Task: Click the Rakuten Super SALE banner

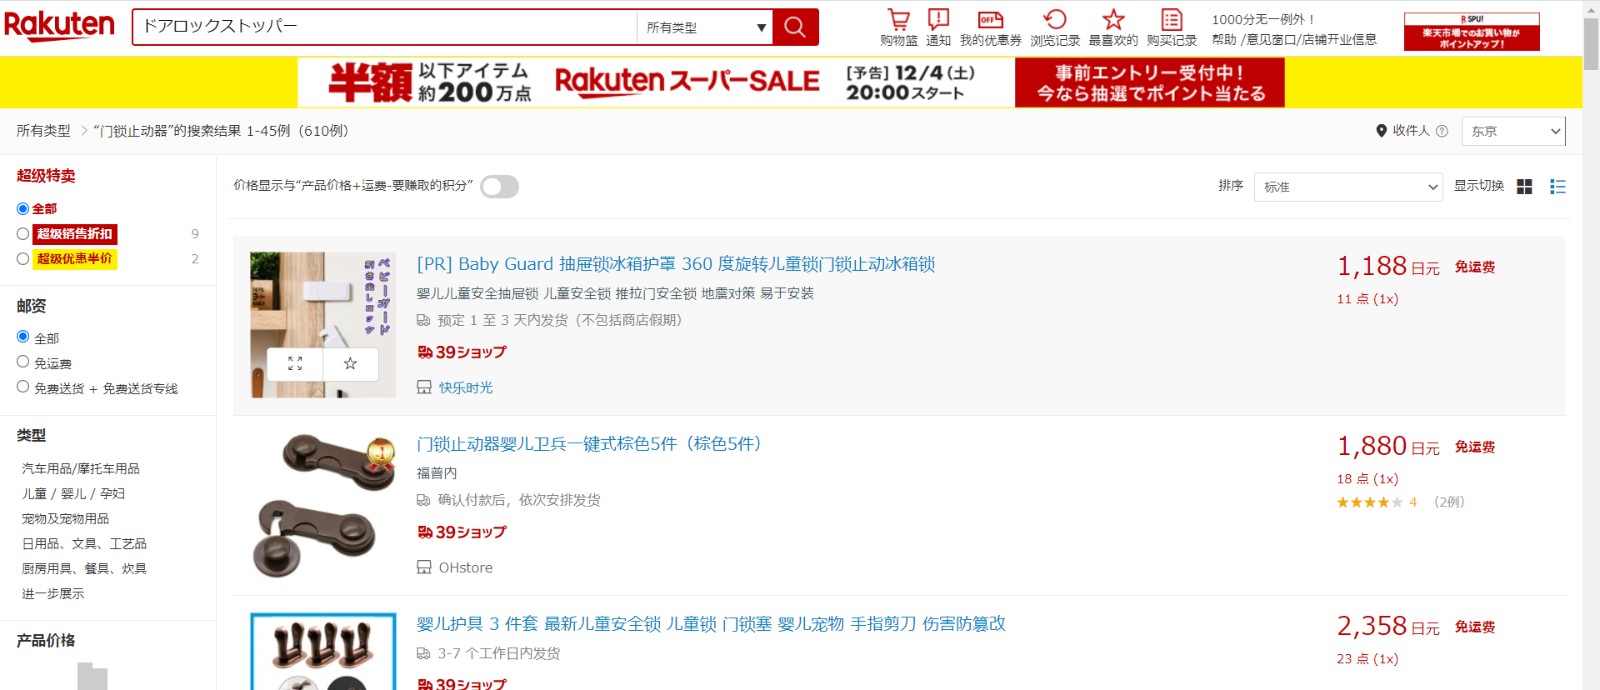Action: (x=791, y=82)
